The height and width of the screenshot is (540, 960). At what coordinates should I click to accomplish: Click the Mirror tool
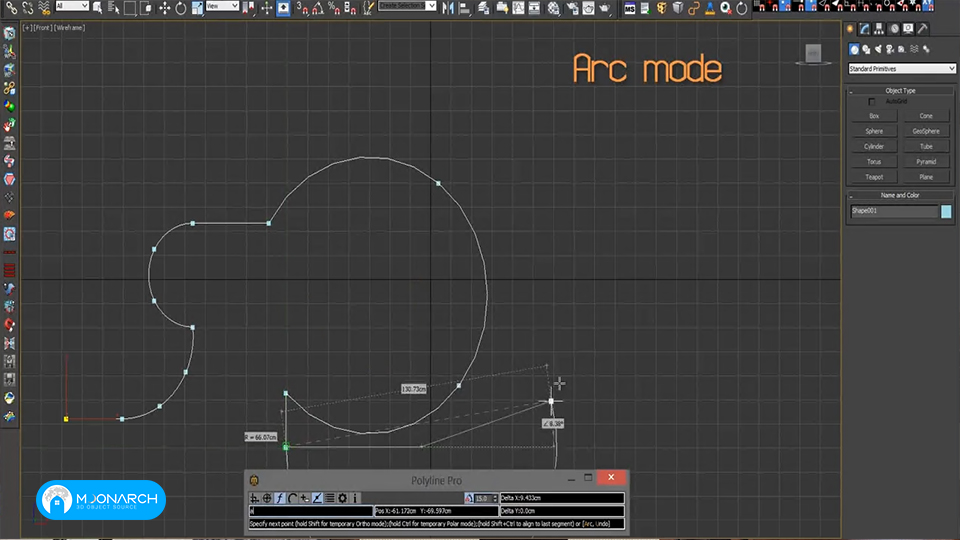(448, 8)
